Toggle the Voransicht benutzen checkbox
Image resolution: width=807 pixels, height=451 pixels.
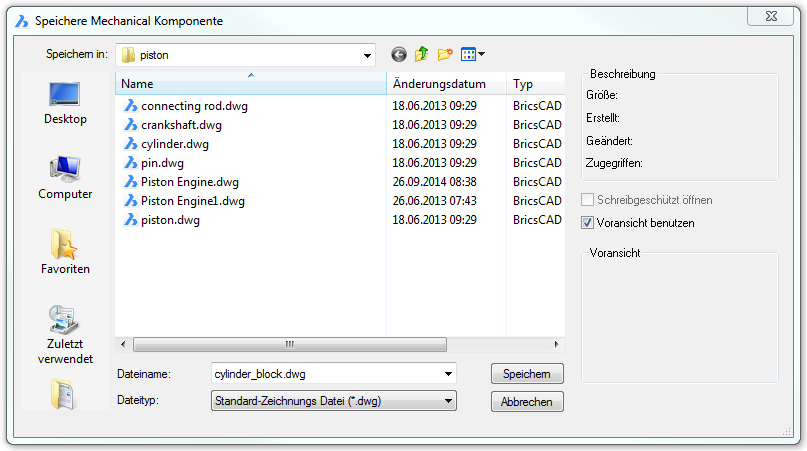point(588,223)
